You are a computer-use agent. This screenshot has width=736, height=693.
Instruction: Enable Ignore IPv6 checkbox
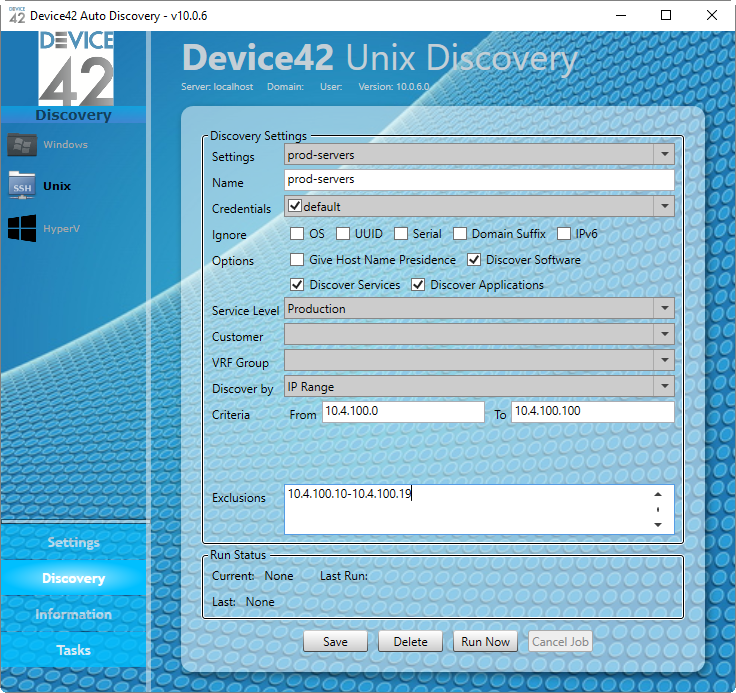point(564,233)
